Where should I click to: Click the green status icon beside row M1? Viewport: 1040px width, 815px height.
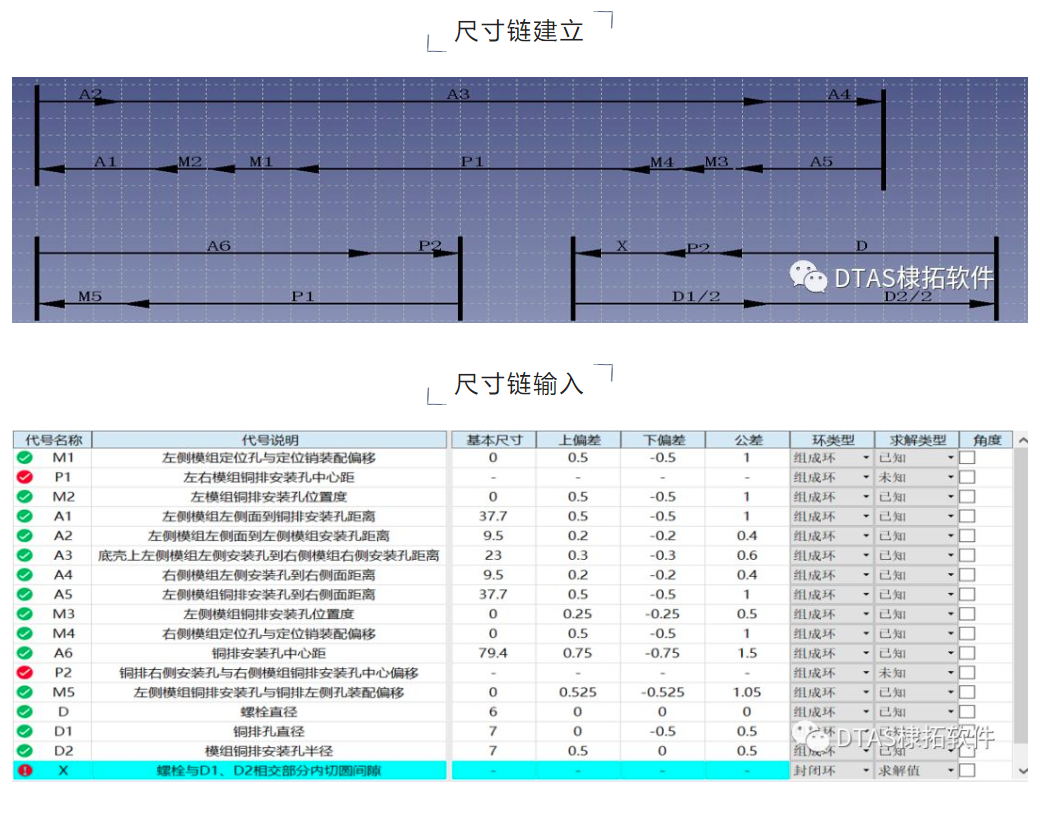tap(24, 458)
